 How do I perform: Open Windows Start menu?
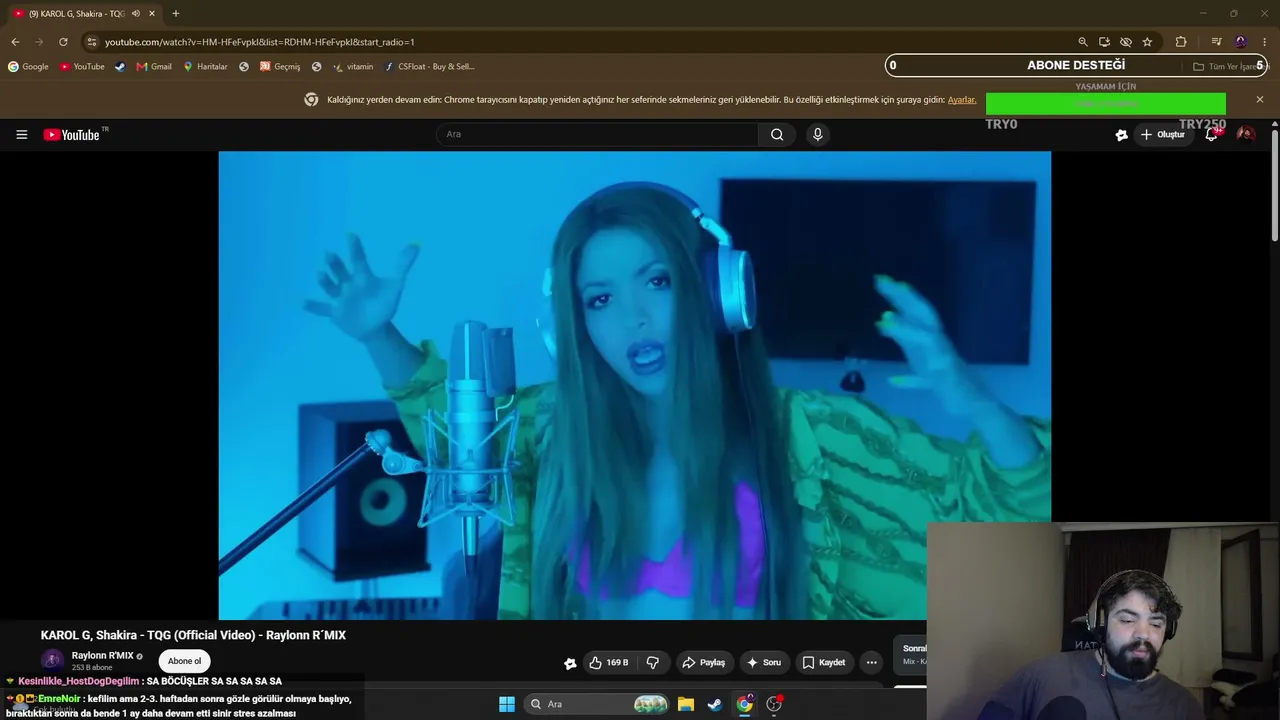507,704
